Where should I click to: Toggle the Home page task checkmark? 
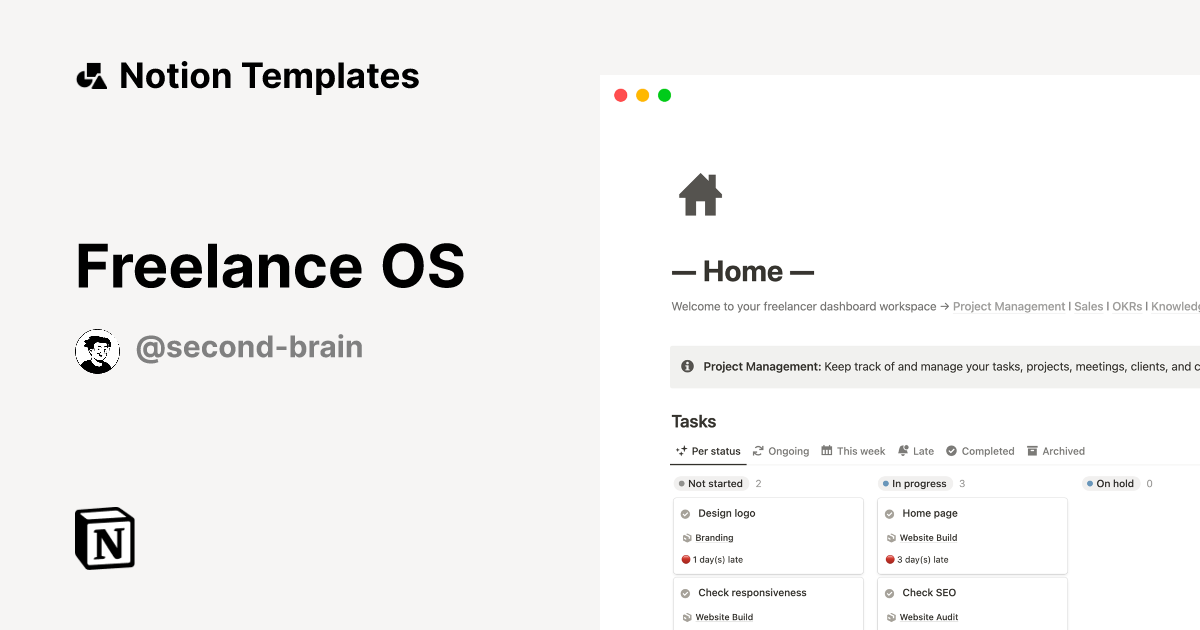(x=890, y=514)
